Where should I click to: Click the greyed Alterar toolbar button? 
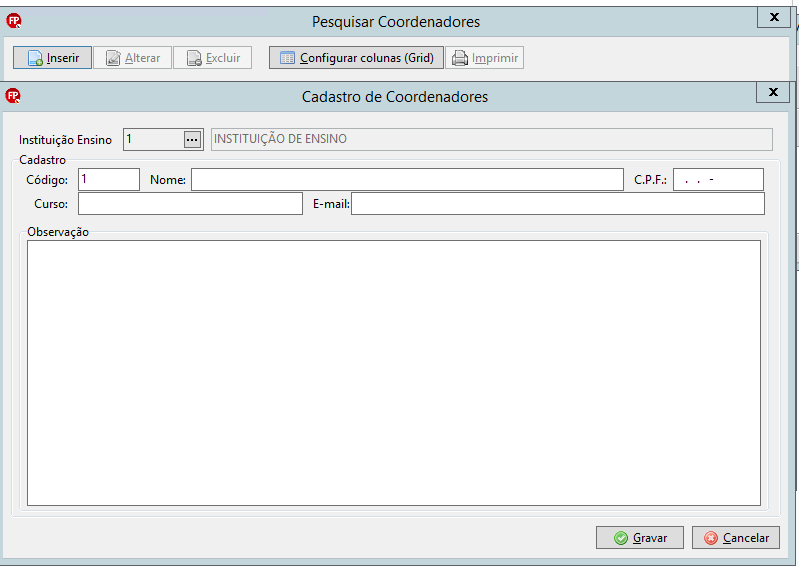(x=132, y=58)
